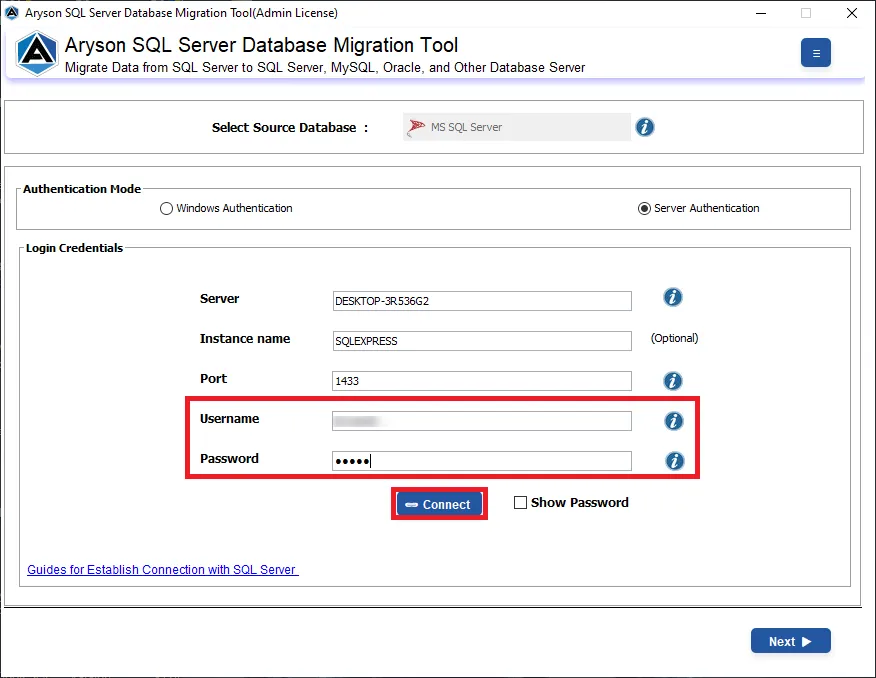Screen dimensions: 876x678
Task: Click the Aryson logo in header
Action: (x=36, y=54)
